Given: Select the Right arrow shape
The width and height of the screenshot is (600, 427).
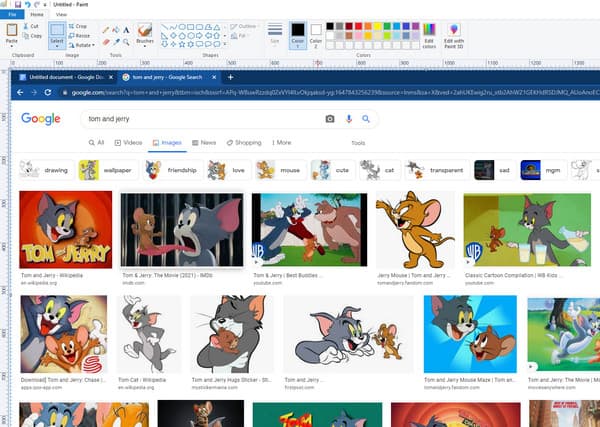Looking at the screenshot, I should tap(199, 36).
